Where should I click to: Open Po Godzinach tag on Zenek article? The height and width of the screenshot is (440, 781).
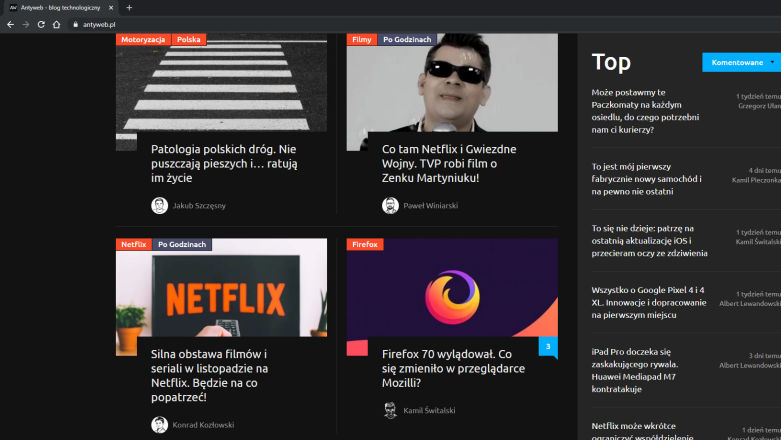407,39
